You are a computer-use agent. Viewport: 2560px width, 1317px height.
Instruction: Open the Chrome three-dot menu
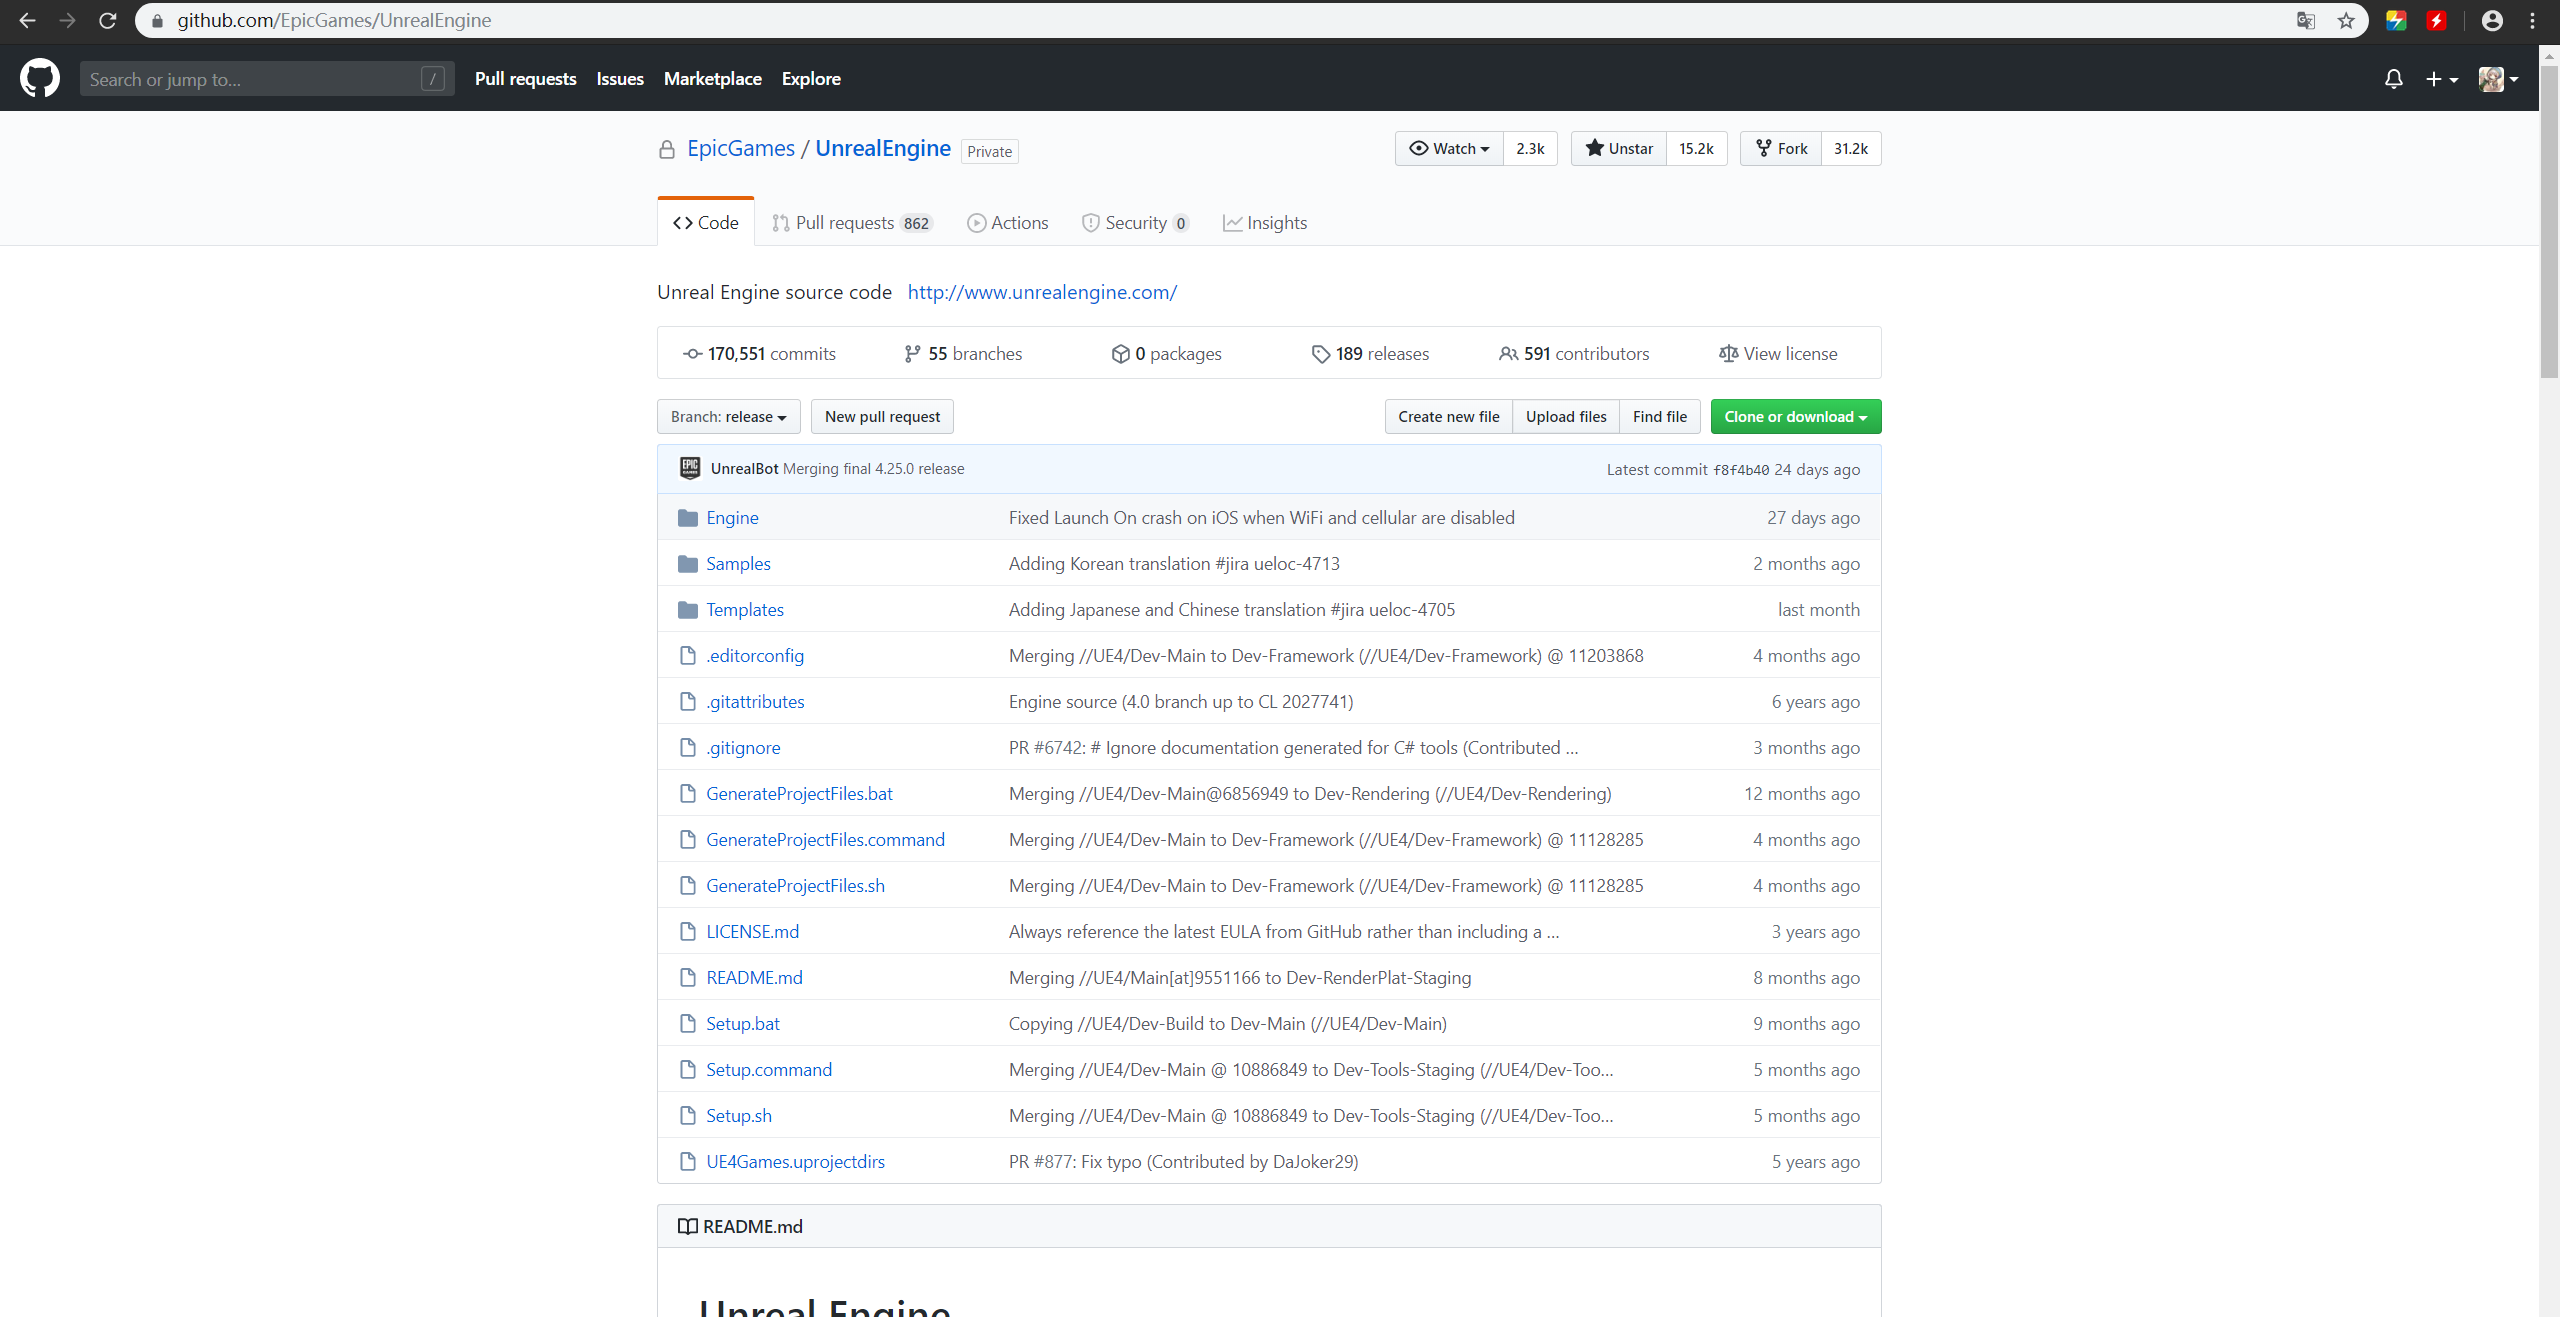(2533, 20)
